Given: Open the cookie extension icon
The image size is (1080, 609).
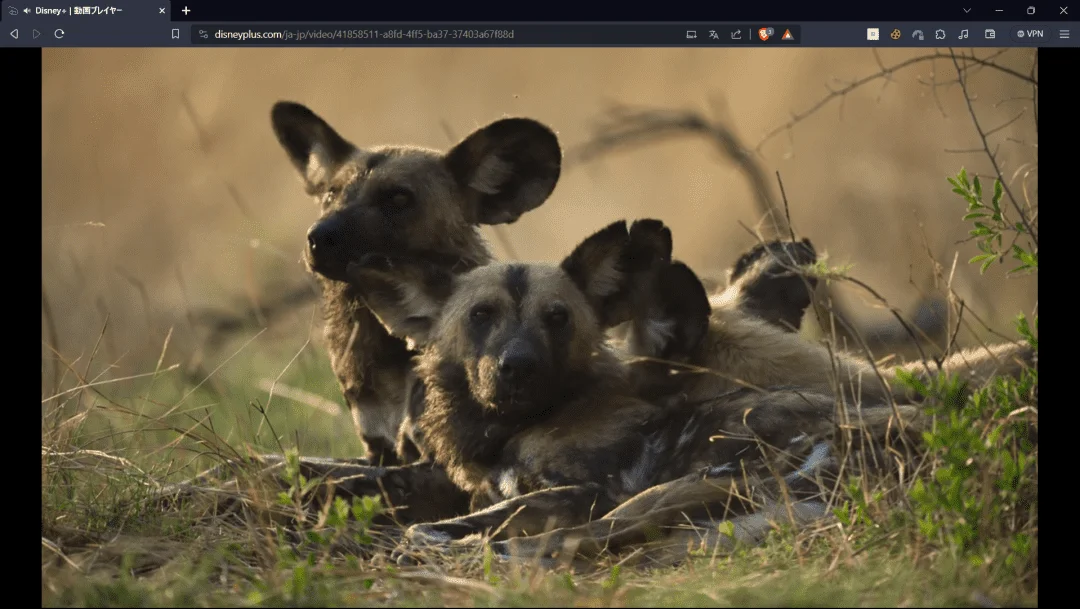Looking at the screenshot, I should 895,34.
